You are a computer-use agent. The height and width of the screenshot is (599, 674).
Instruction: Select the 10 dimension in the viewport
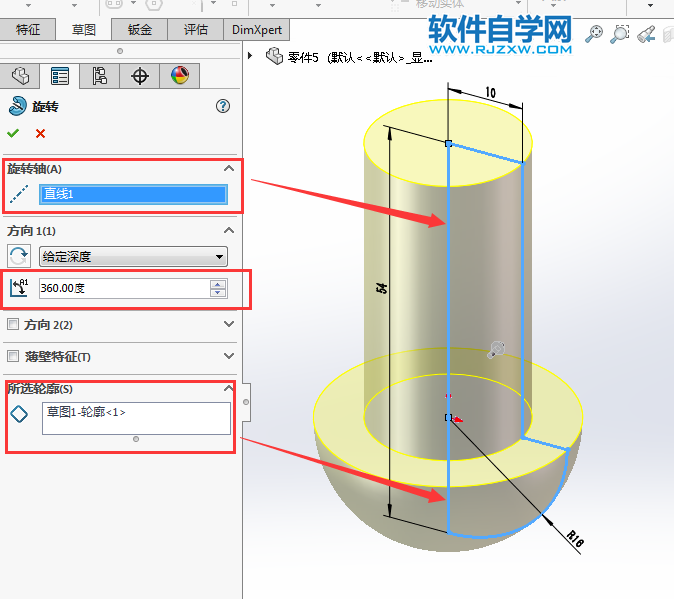[x=490, y=92]
